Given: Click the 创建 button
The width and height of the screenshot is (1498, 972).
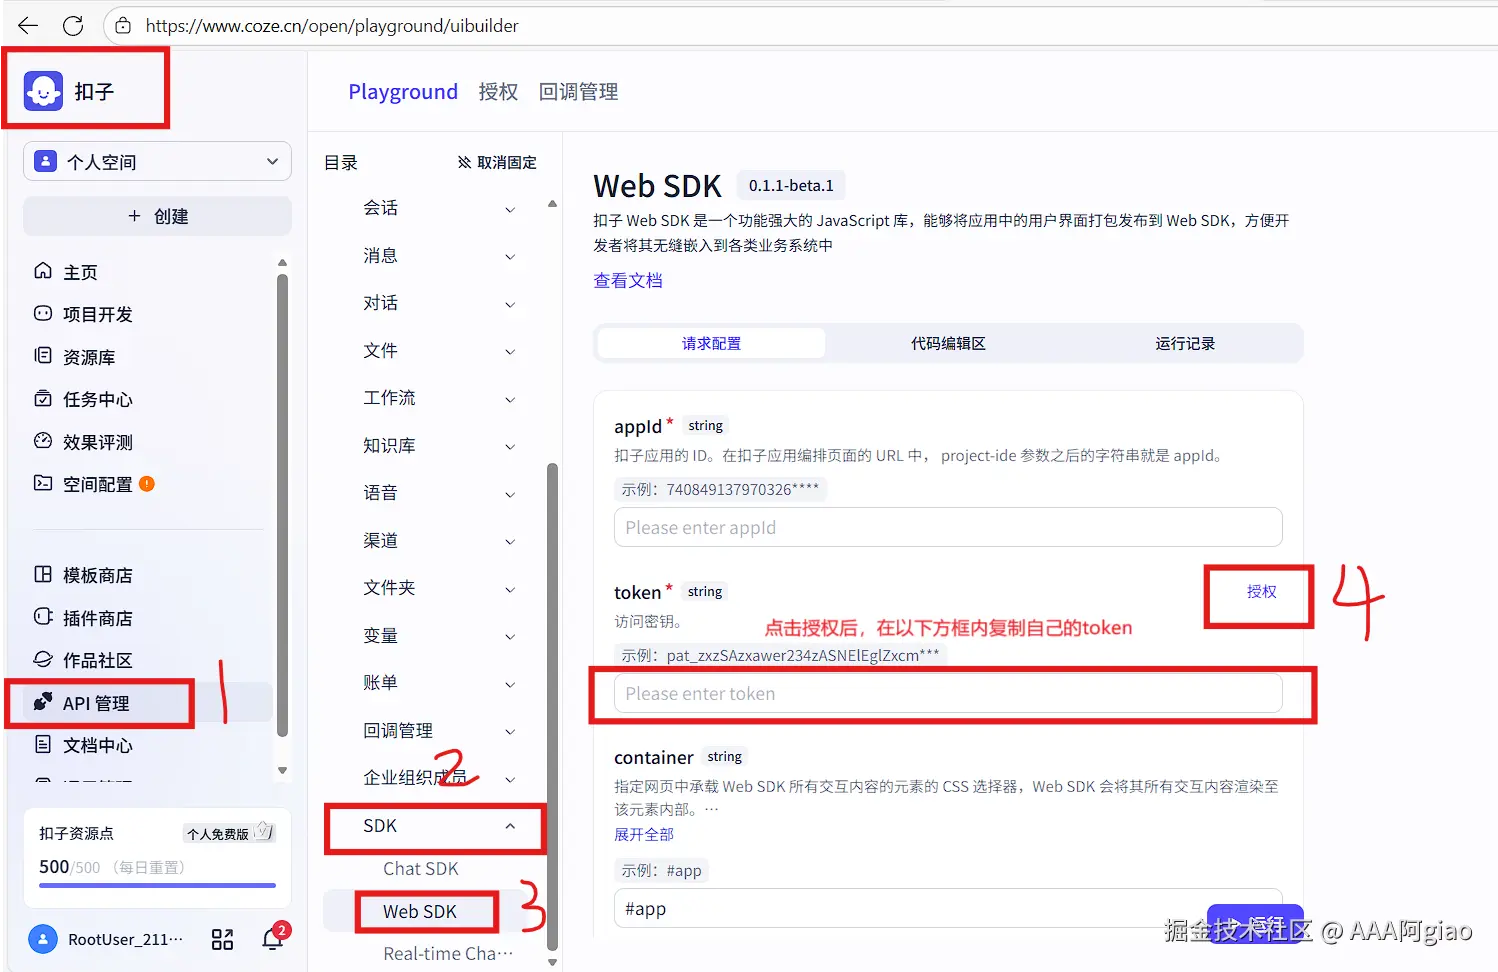Looking at the screenshot, I should click(x=157, y=216).
